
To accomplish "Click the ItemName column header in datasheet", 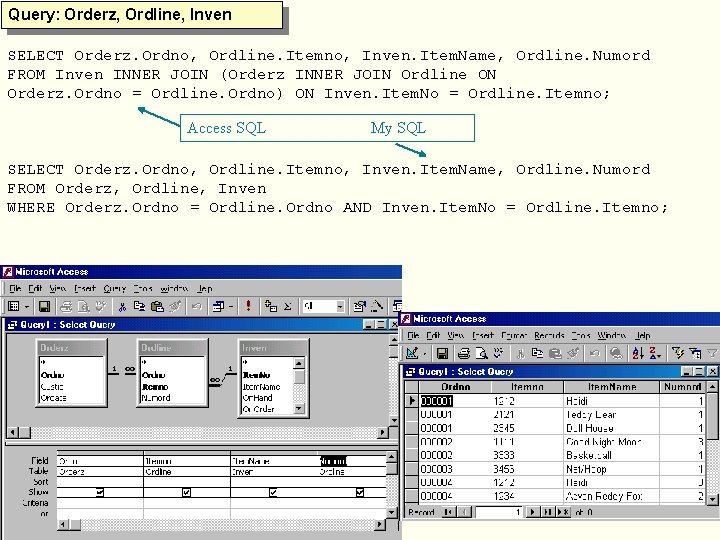I will [612, 387].
